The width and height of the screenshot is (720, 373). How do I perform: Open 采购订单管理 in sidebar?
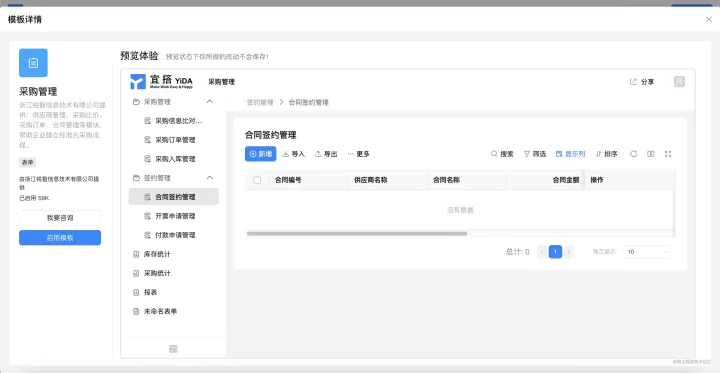(x=174, y=140)
